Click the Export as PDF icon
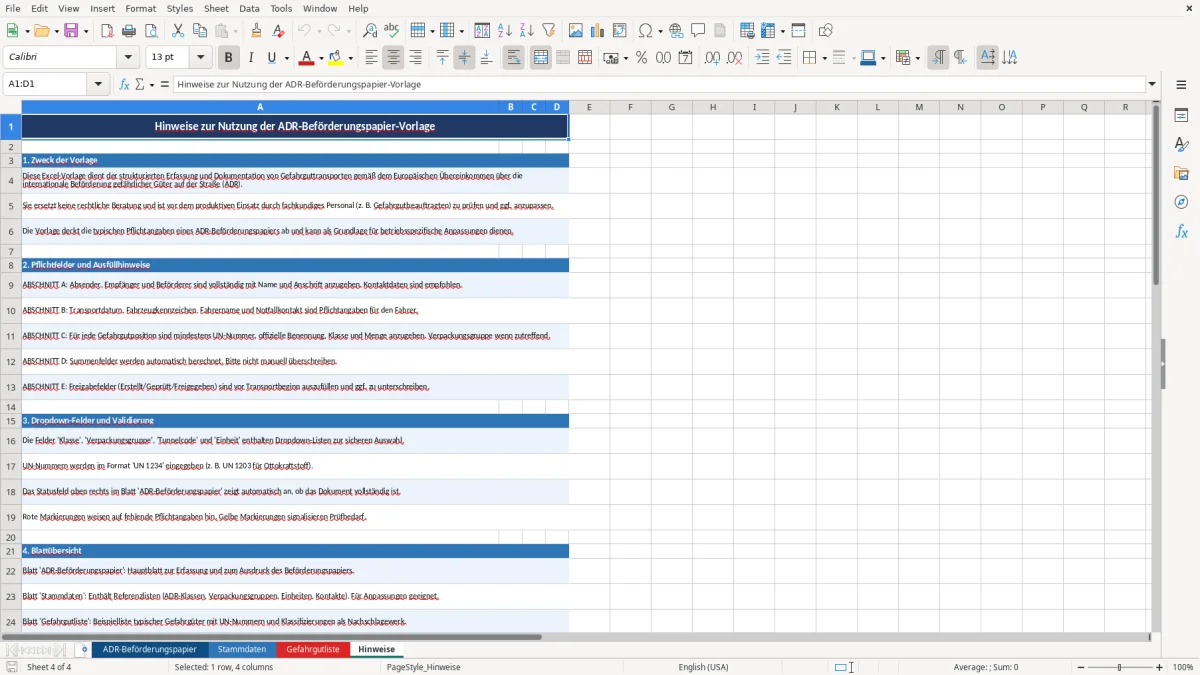The height and width of the screenshot is (675, 1200). tap(107, 31)
